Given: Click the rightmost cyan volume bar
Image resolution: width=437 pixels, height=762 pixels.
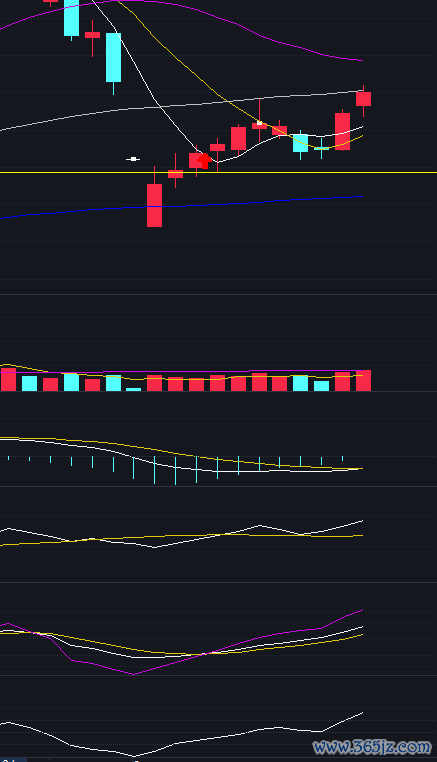Looking at the screenshot, I should pos(321,386).
